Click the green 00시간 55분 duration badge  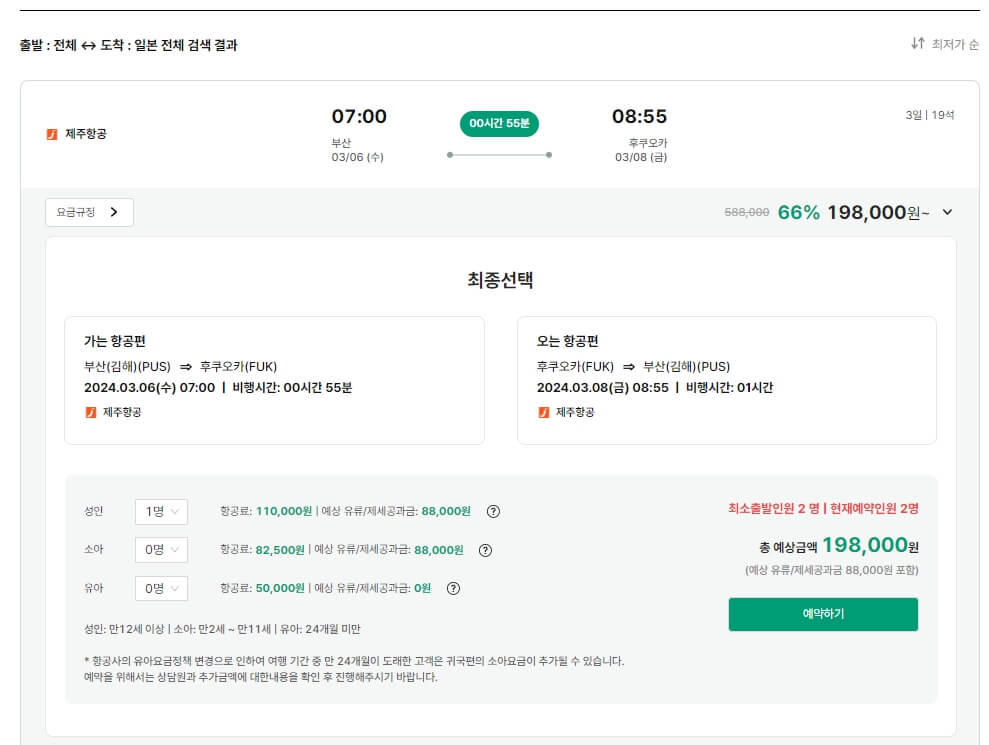(498, 125)
